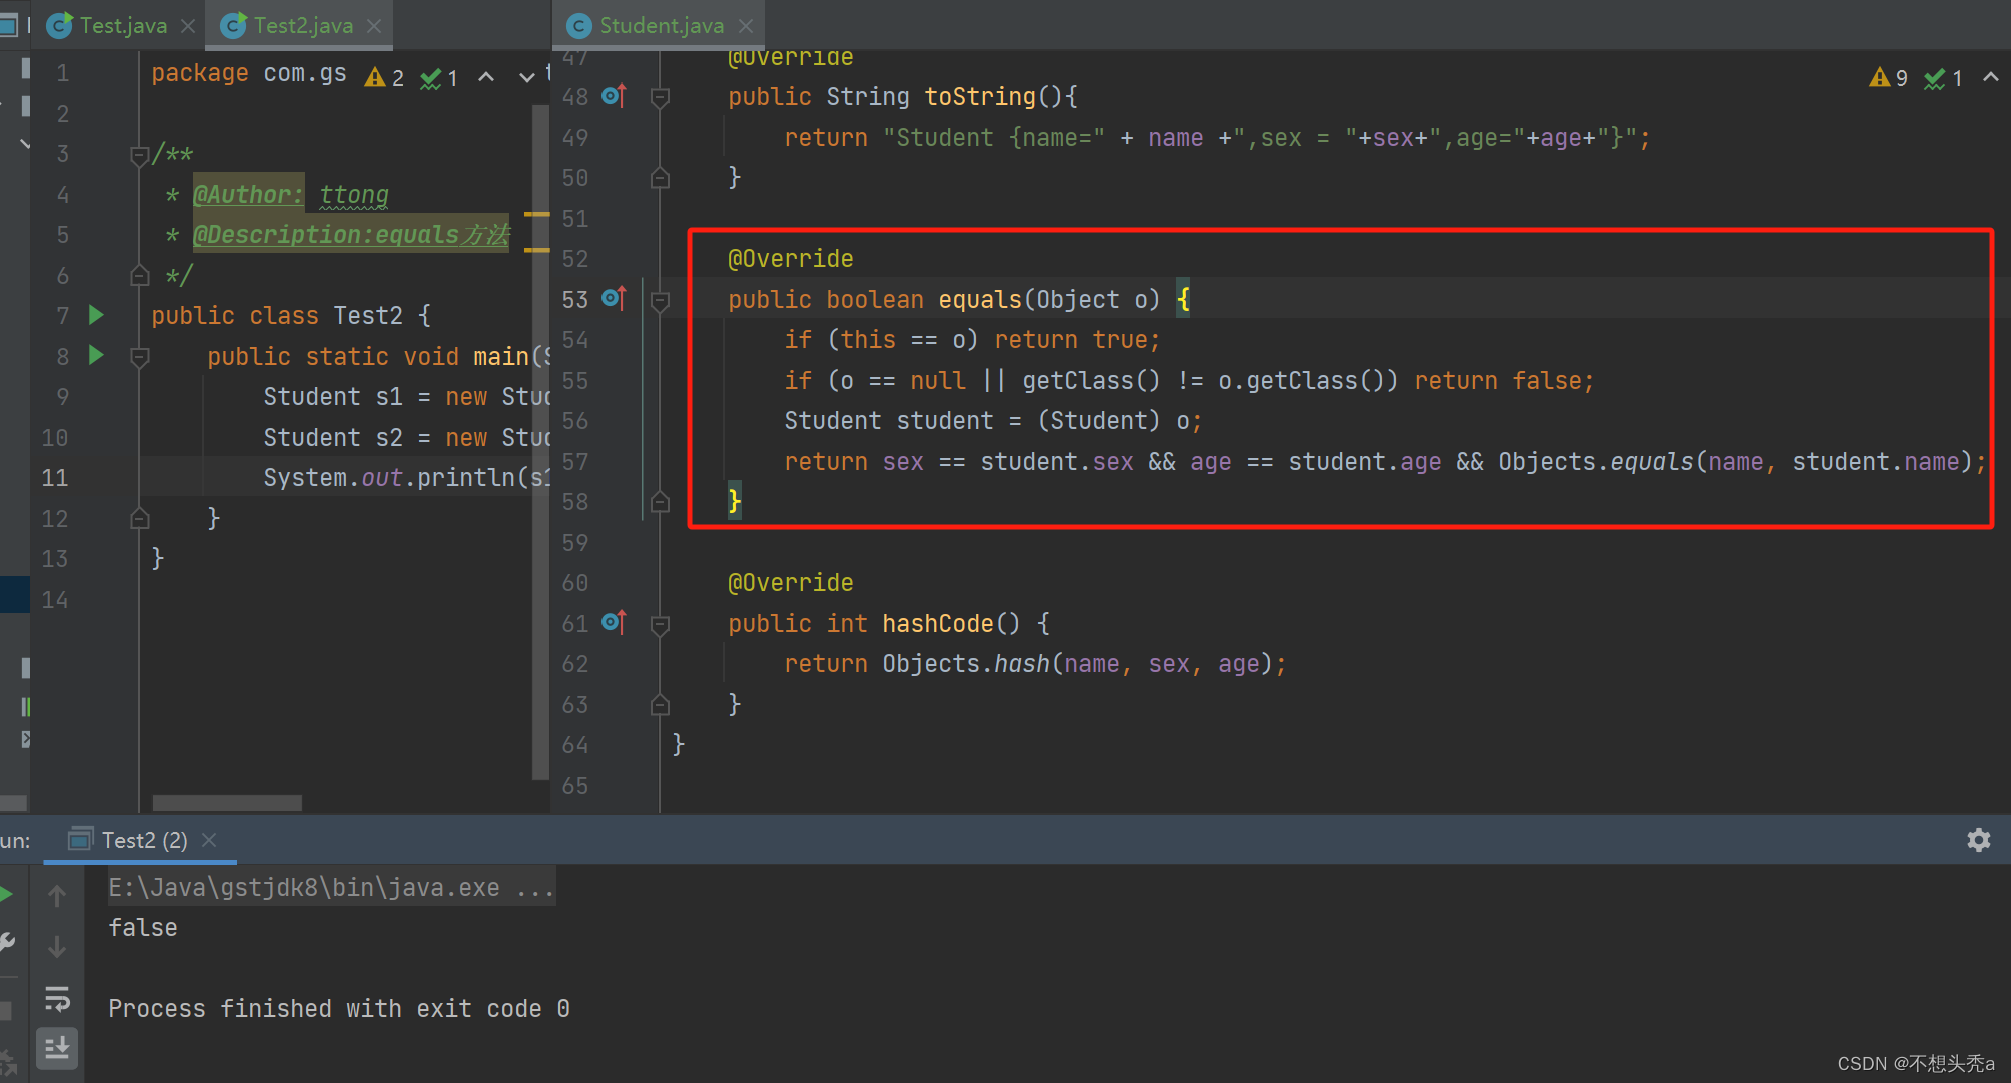Image resolution: width=2011 pixels, height=1083 pixels.
Task: Click the up arrow in Run console toolbar
Action: [x=57, y=896]
